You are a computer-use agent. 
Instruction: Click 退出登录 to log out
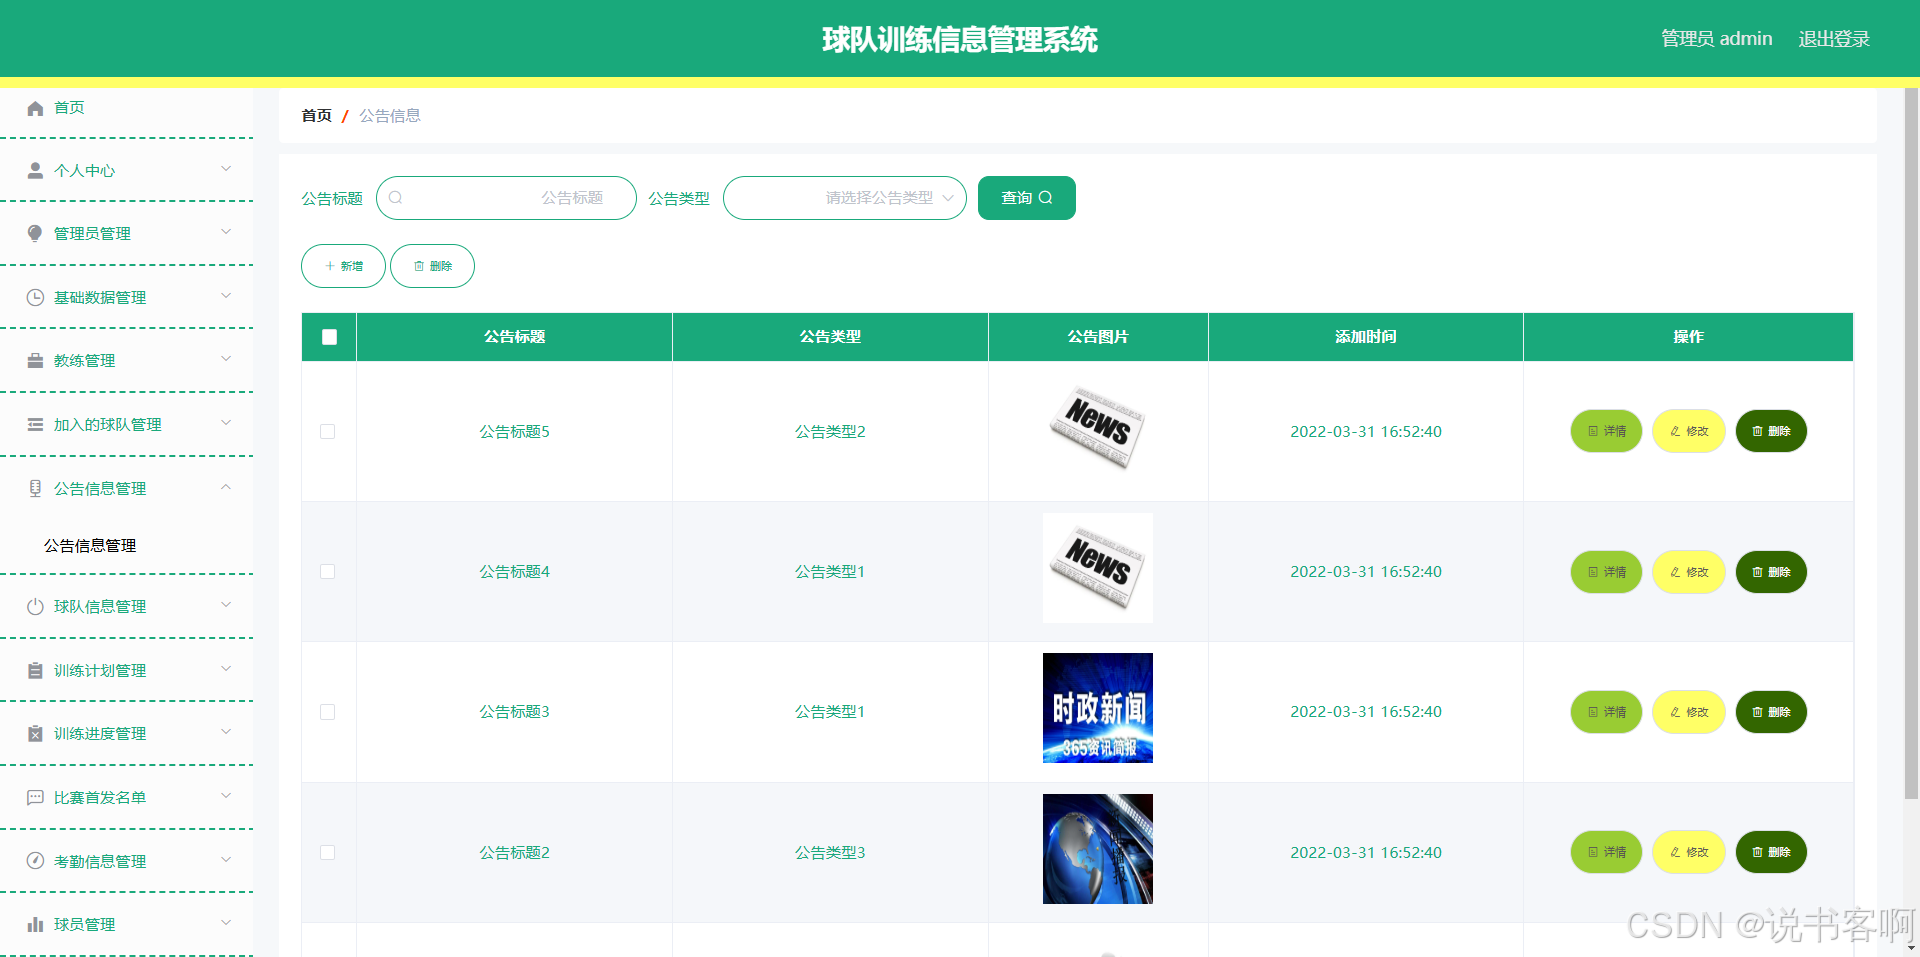(1834, 39)
